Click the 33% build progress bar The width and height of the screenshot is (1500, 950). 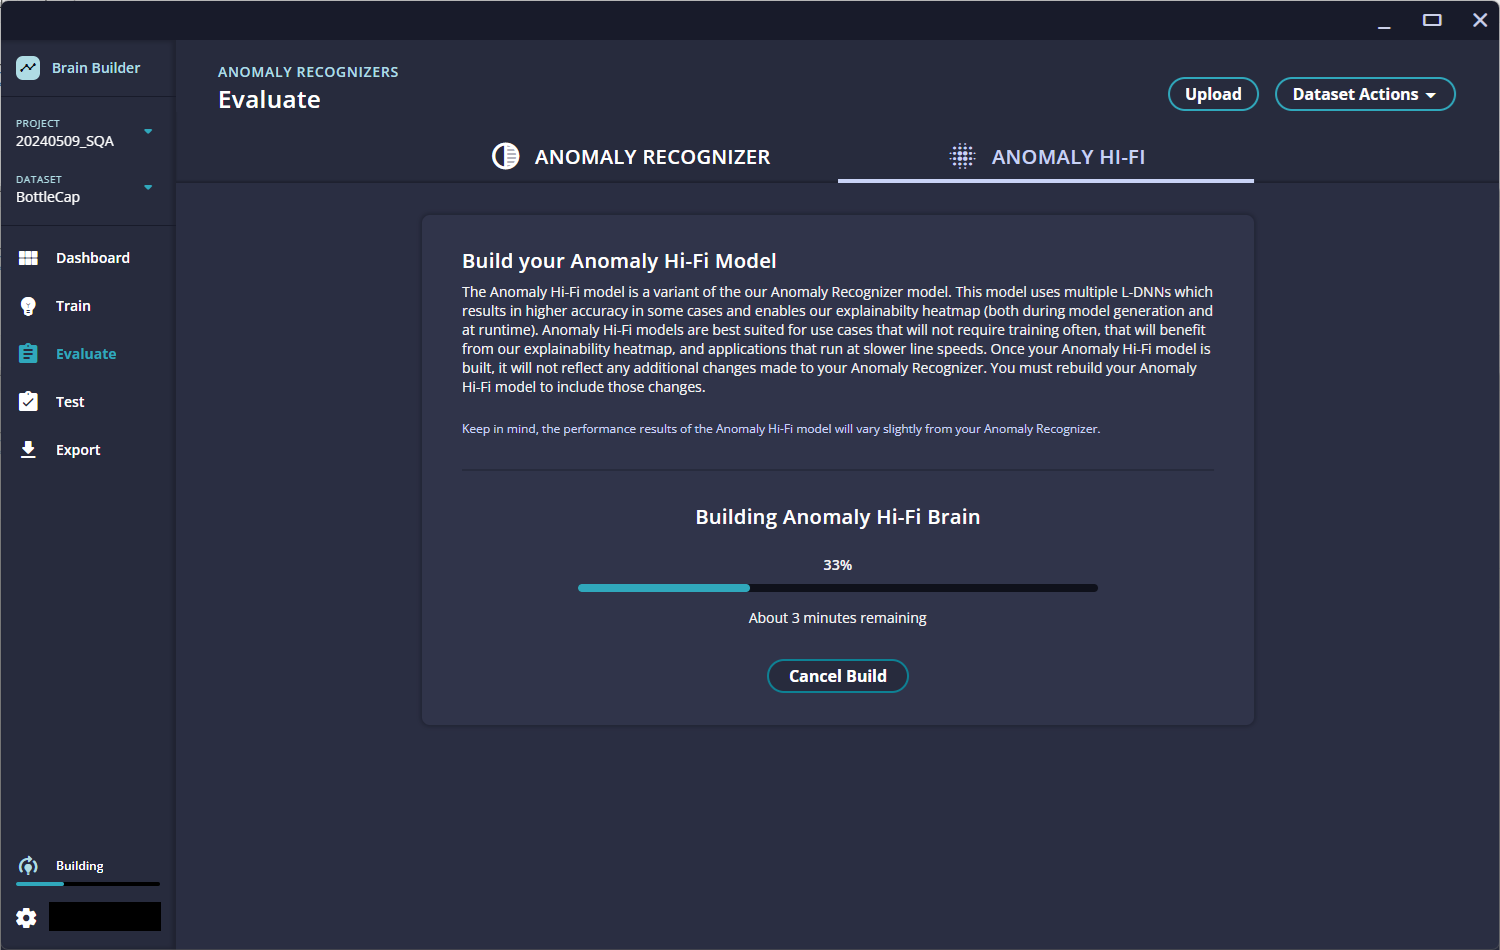coord(837,588)
